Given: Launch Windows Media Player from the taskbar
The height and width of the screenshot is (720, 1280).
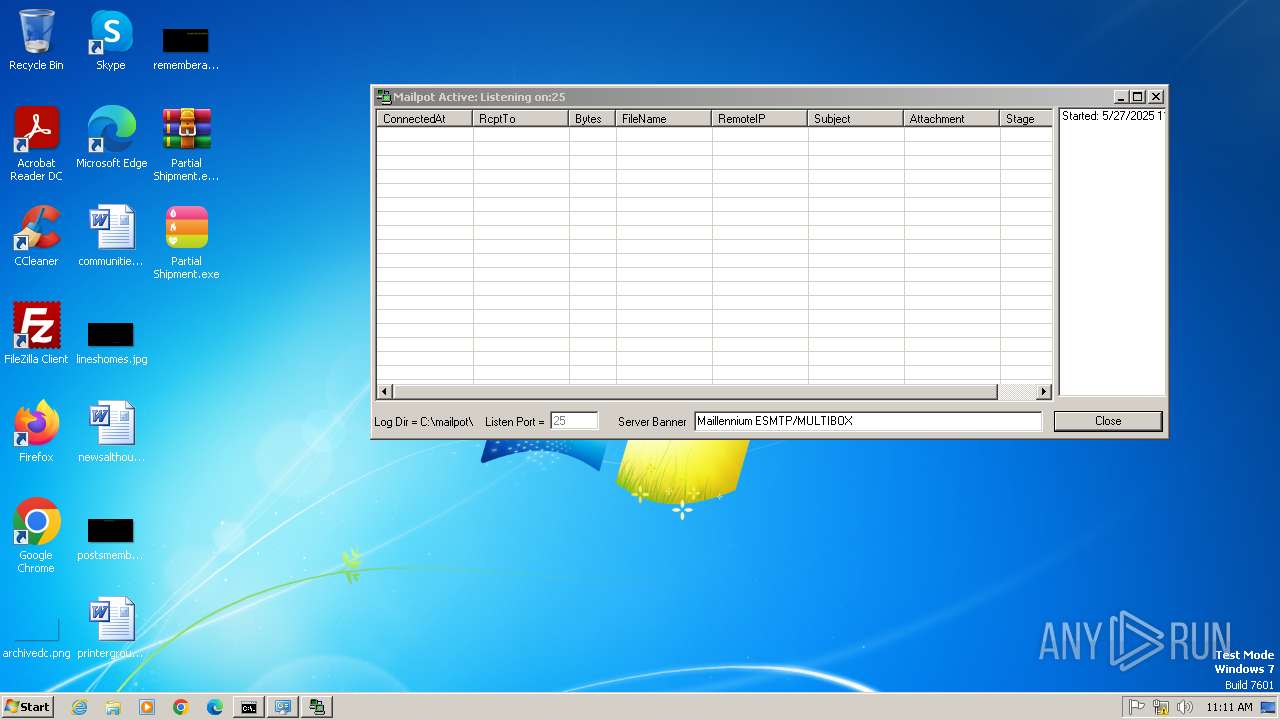Looking at the screenshot, I should coord(147,707).
